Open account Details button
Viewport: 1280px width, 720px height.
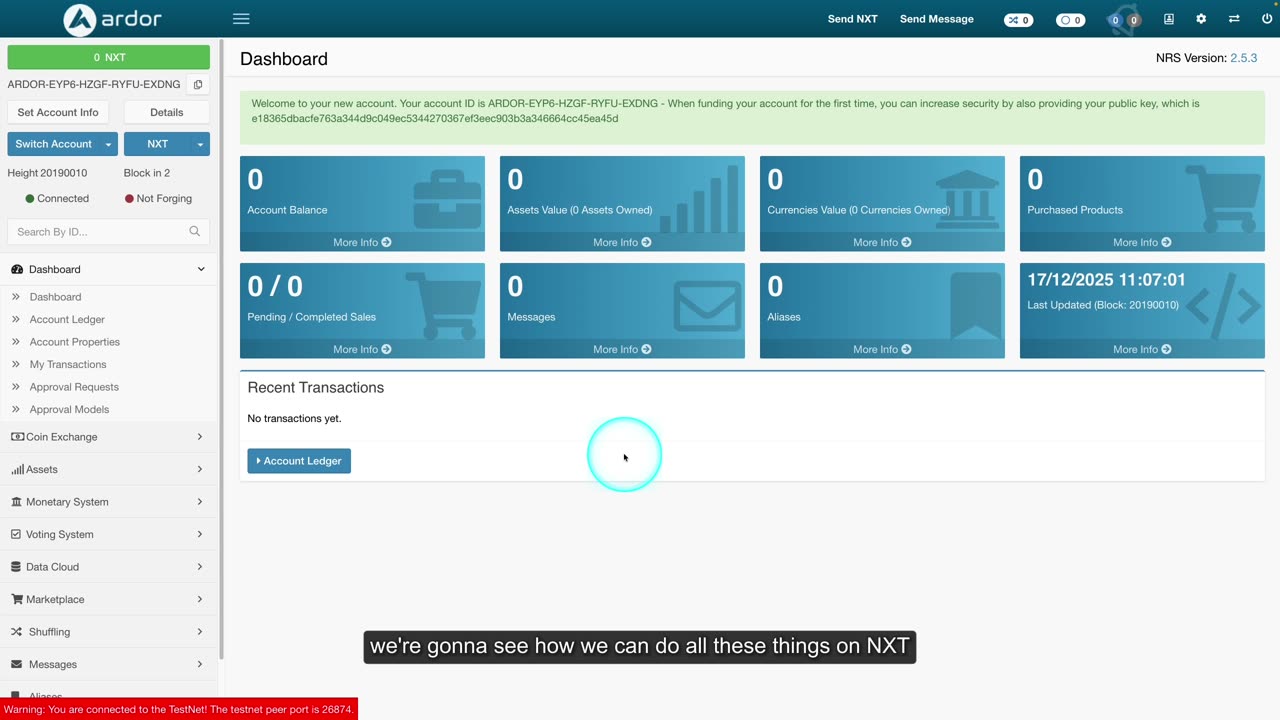coord(167,112)
